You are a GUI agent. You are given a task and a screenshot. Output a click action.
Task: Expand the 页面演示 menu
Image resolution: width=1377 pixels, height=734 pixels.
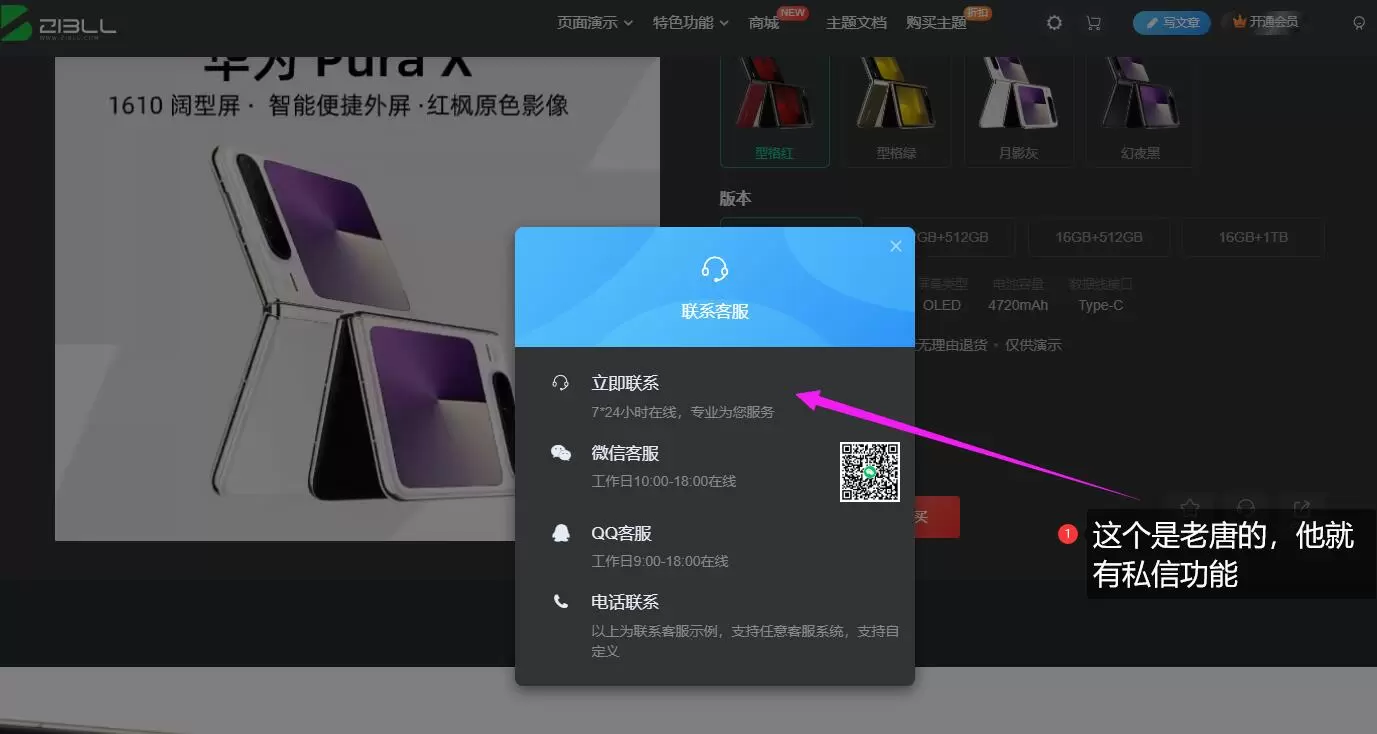point(595,22)
